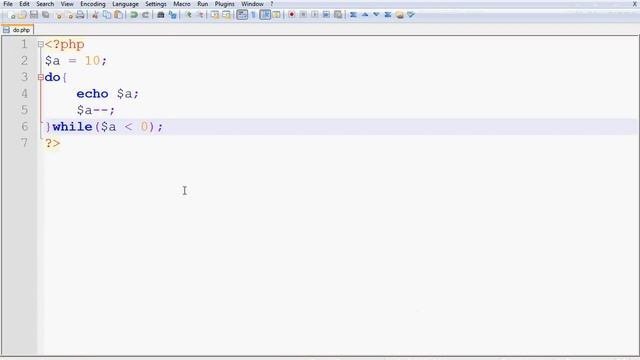Open the Plugins menu
This screenshot has height=360, width=640.
point(224,4)
